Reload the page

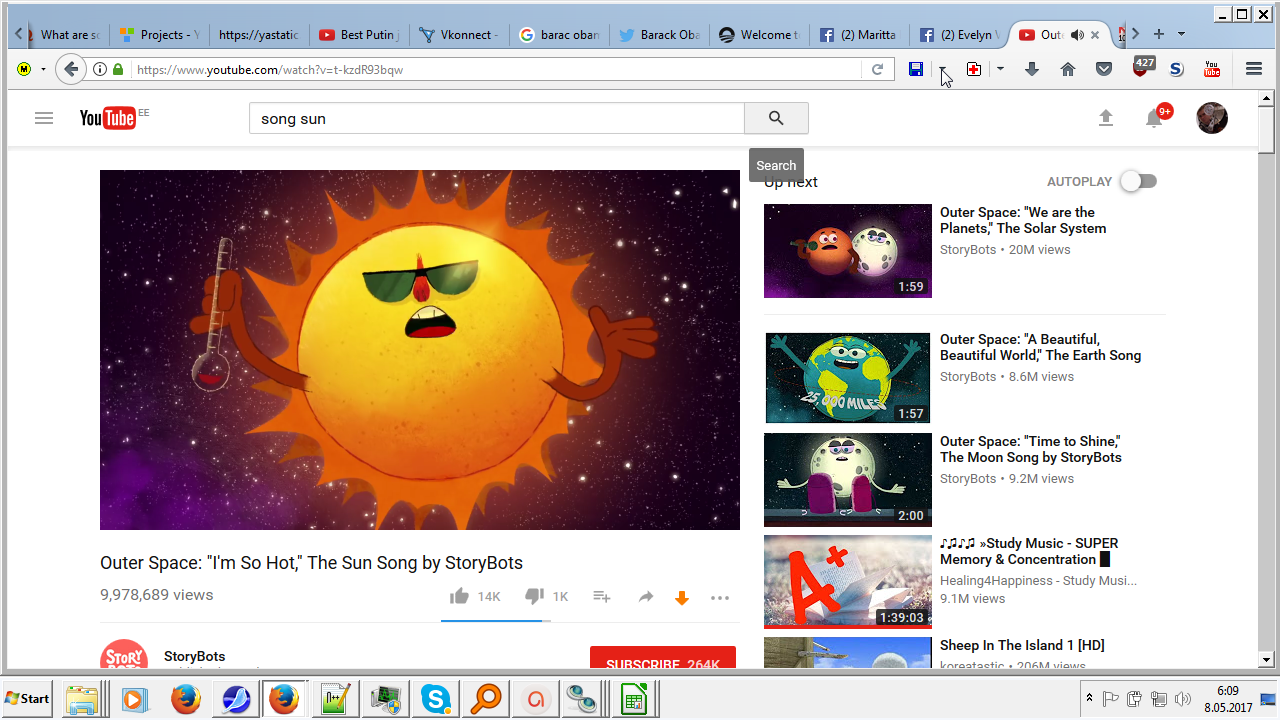877,69
